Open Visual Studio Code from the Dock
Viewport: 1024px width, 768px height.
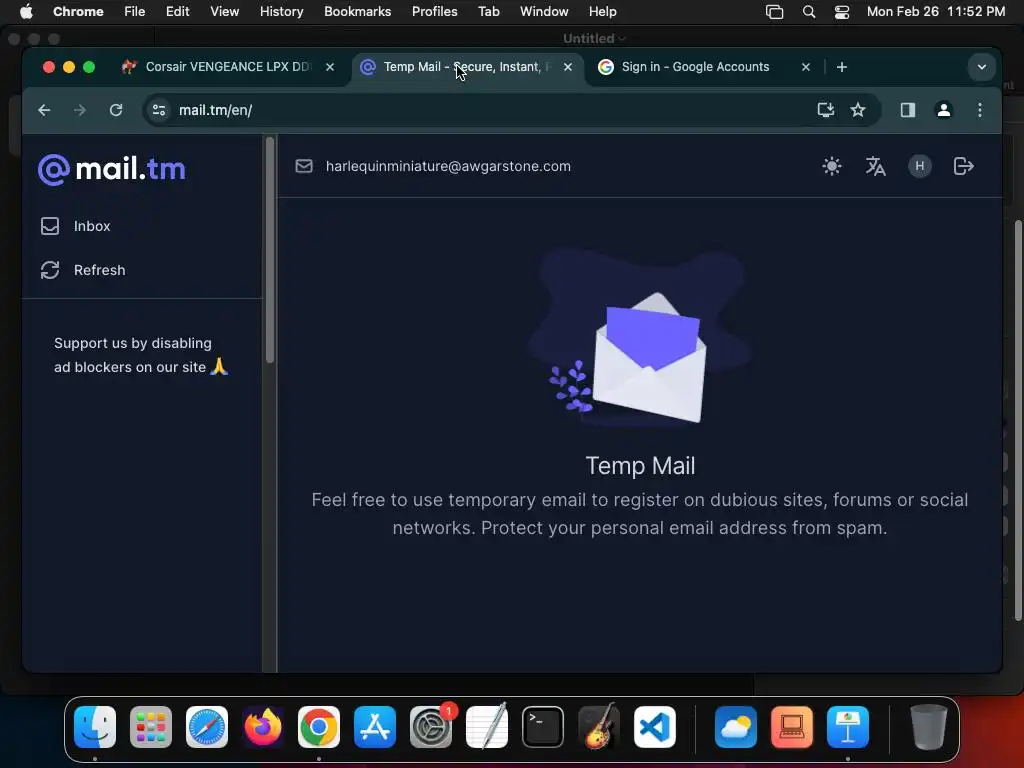click(x=655, y=726)
